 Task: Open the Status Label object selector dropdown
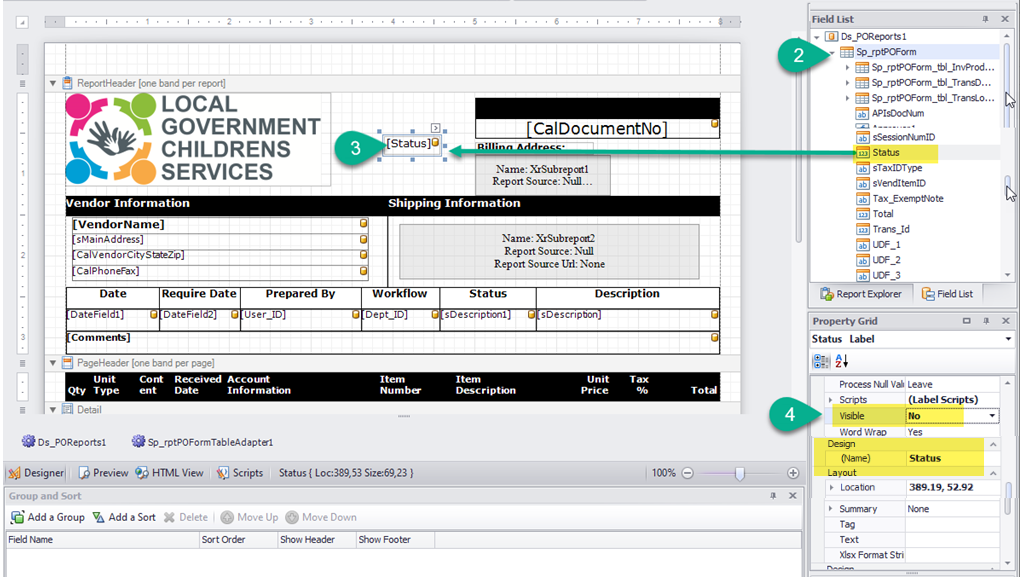click(1005, 339)
